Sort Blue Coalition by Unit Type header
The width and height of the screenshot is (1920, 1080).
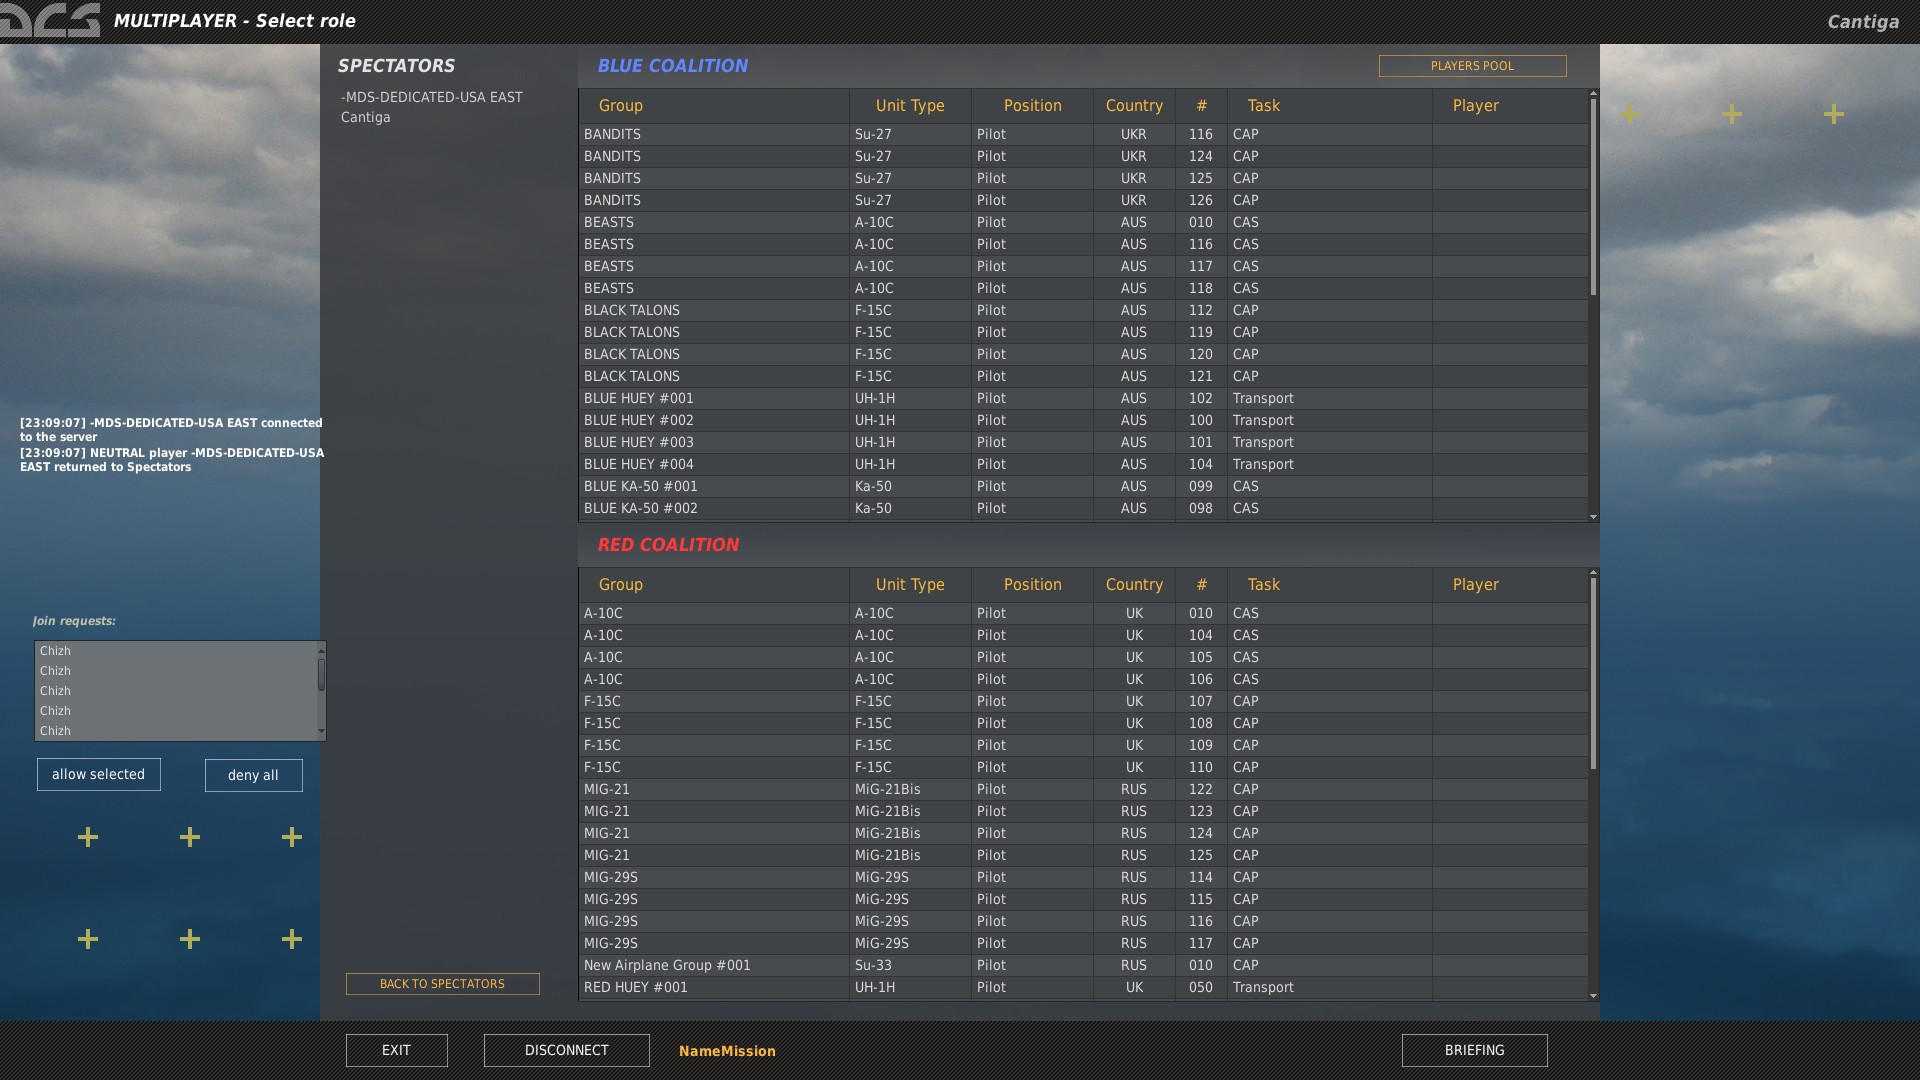click(910, 106)
